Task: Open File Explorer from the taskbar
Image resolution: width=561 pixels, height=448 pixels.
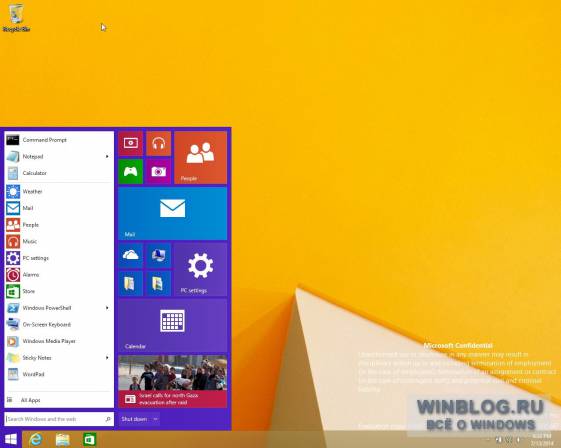Action: tap(62, 439)
